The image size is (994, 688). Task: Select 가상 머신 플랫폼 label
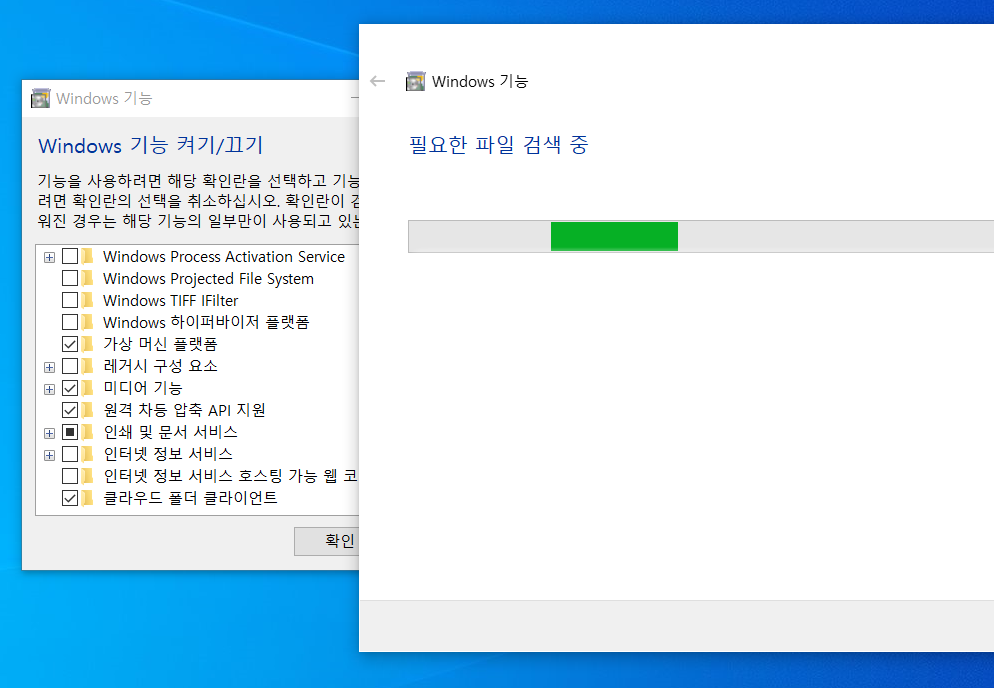click(160, 344)
